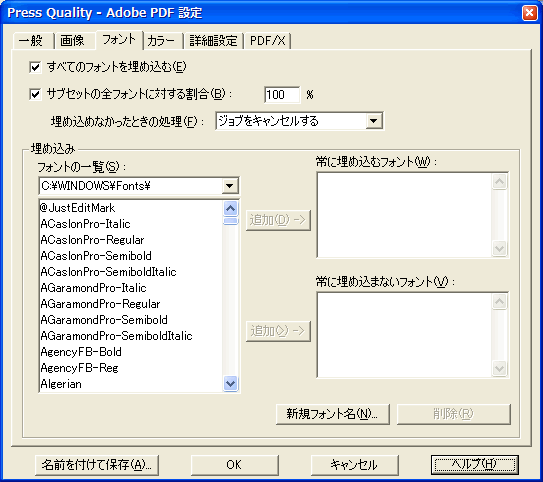Select ACaslonPro-Regular font
The width and height of the screenshot is (543, 482).
point(132,240)
